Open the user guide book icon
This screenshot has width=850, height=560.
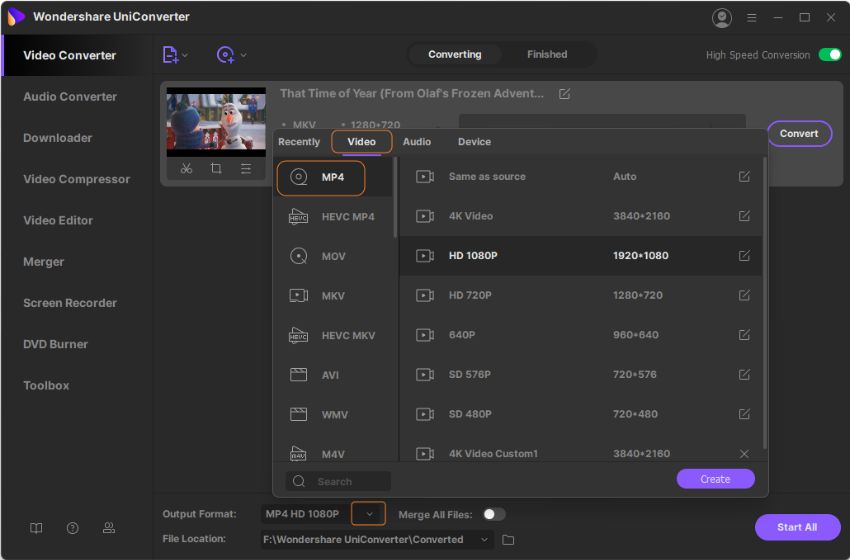tap(36, 528)
